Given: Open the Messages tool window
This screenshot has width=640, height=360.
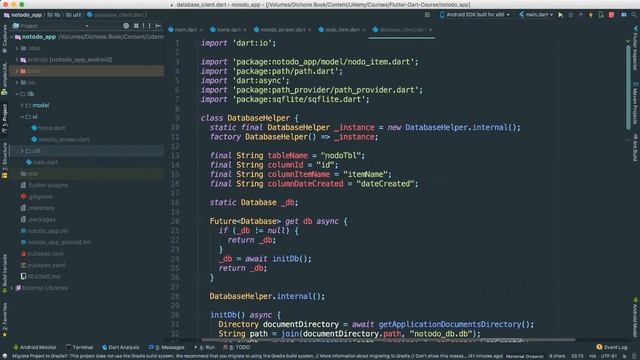Looking at the screenshot, I should pos(167,347).
